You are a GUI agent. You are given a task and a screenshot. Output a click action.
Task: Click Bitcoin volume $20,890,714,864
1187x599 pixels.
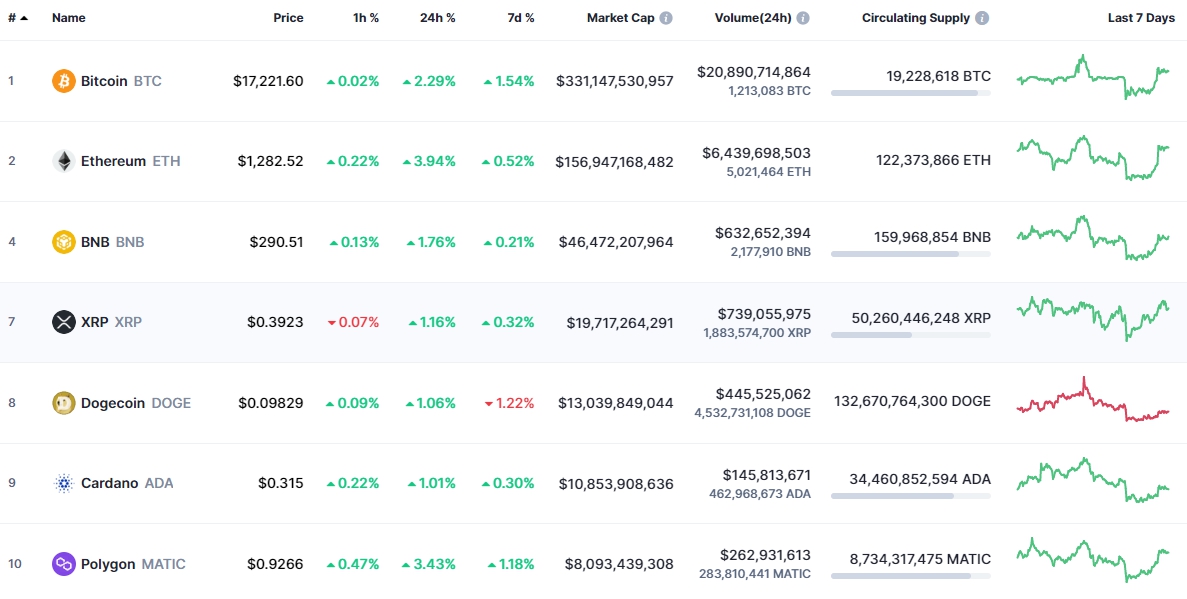pos(754,72)
